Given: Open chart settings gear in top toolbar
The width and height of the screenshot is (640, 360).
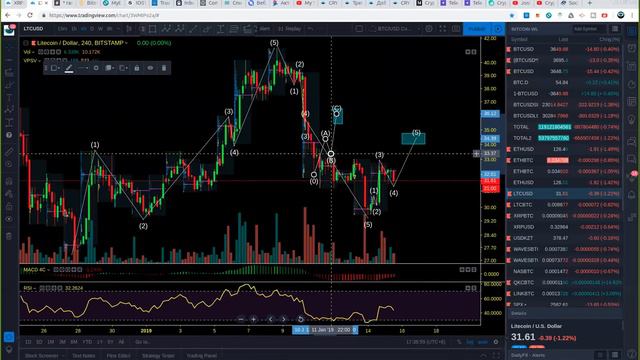Looking at the screenshot, I should pos(429,29).
